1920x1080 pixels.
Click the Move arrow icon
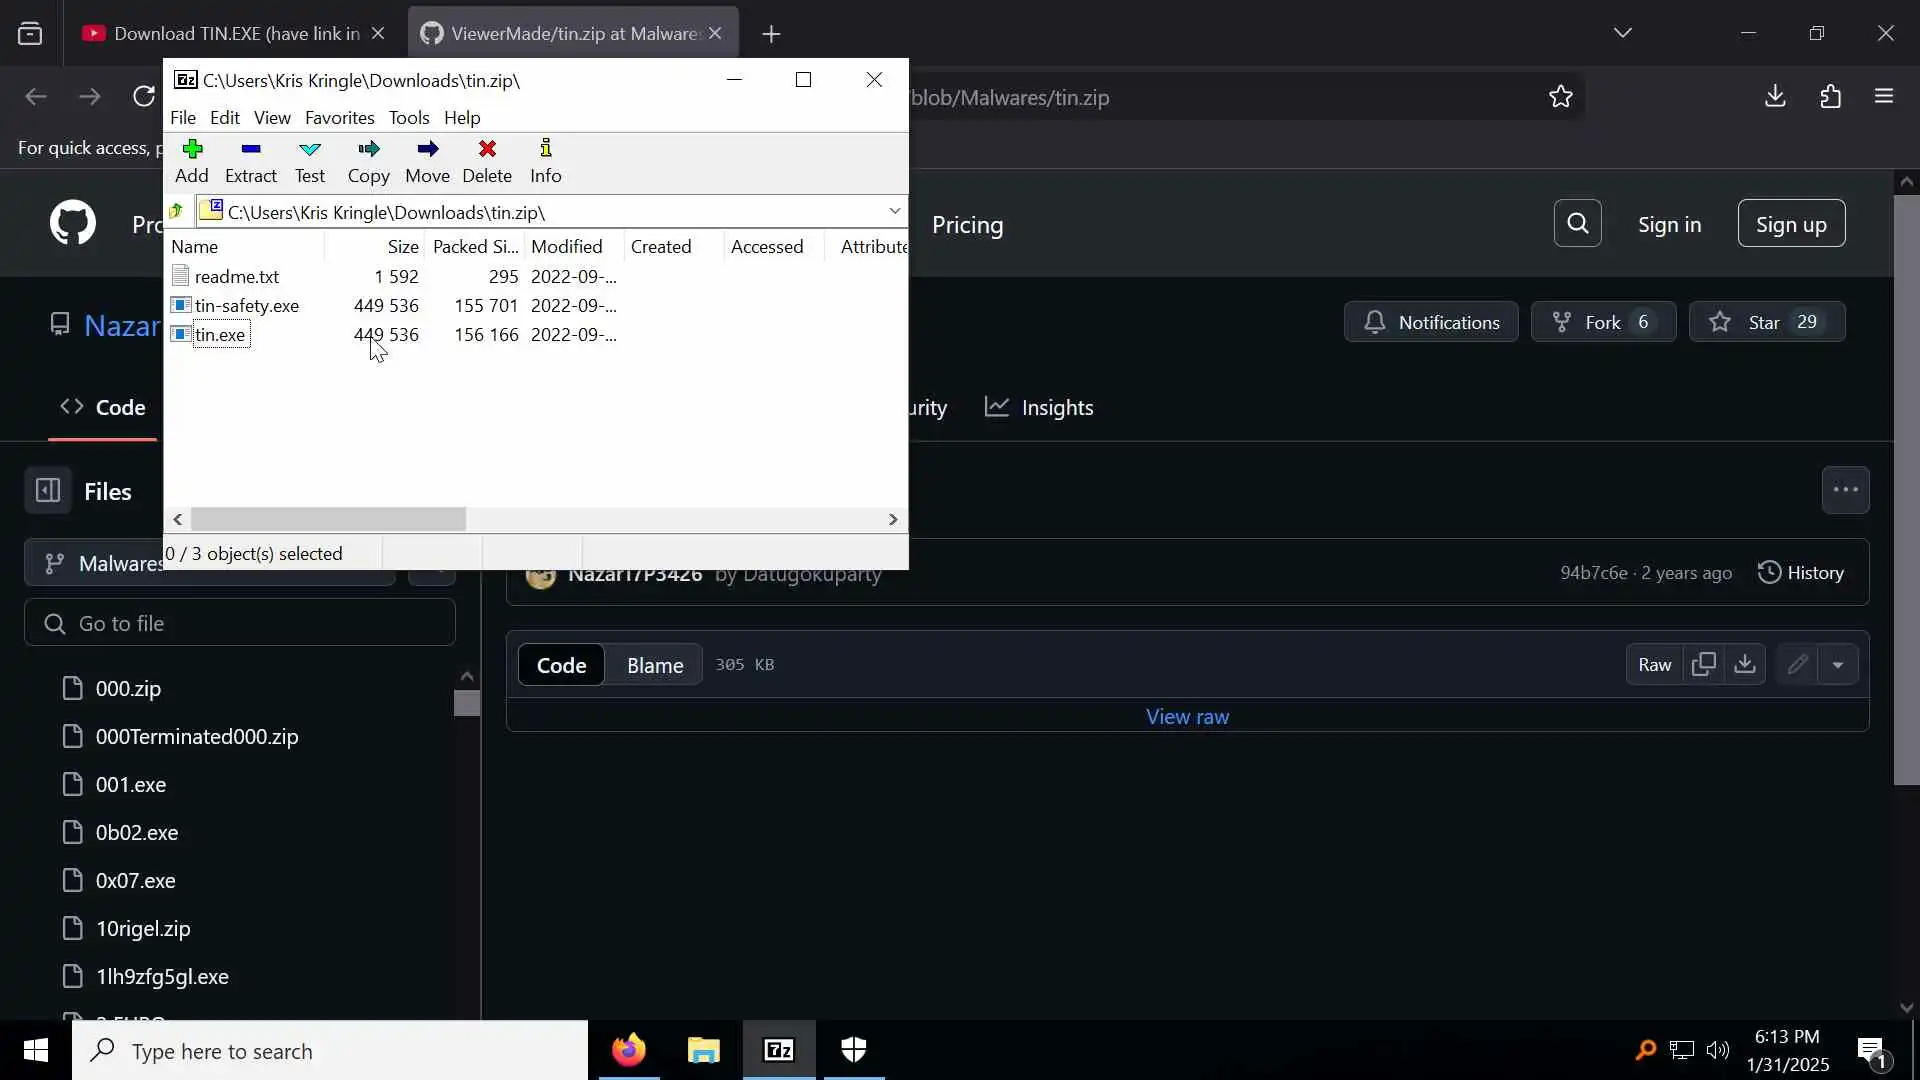427,150
